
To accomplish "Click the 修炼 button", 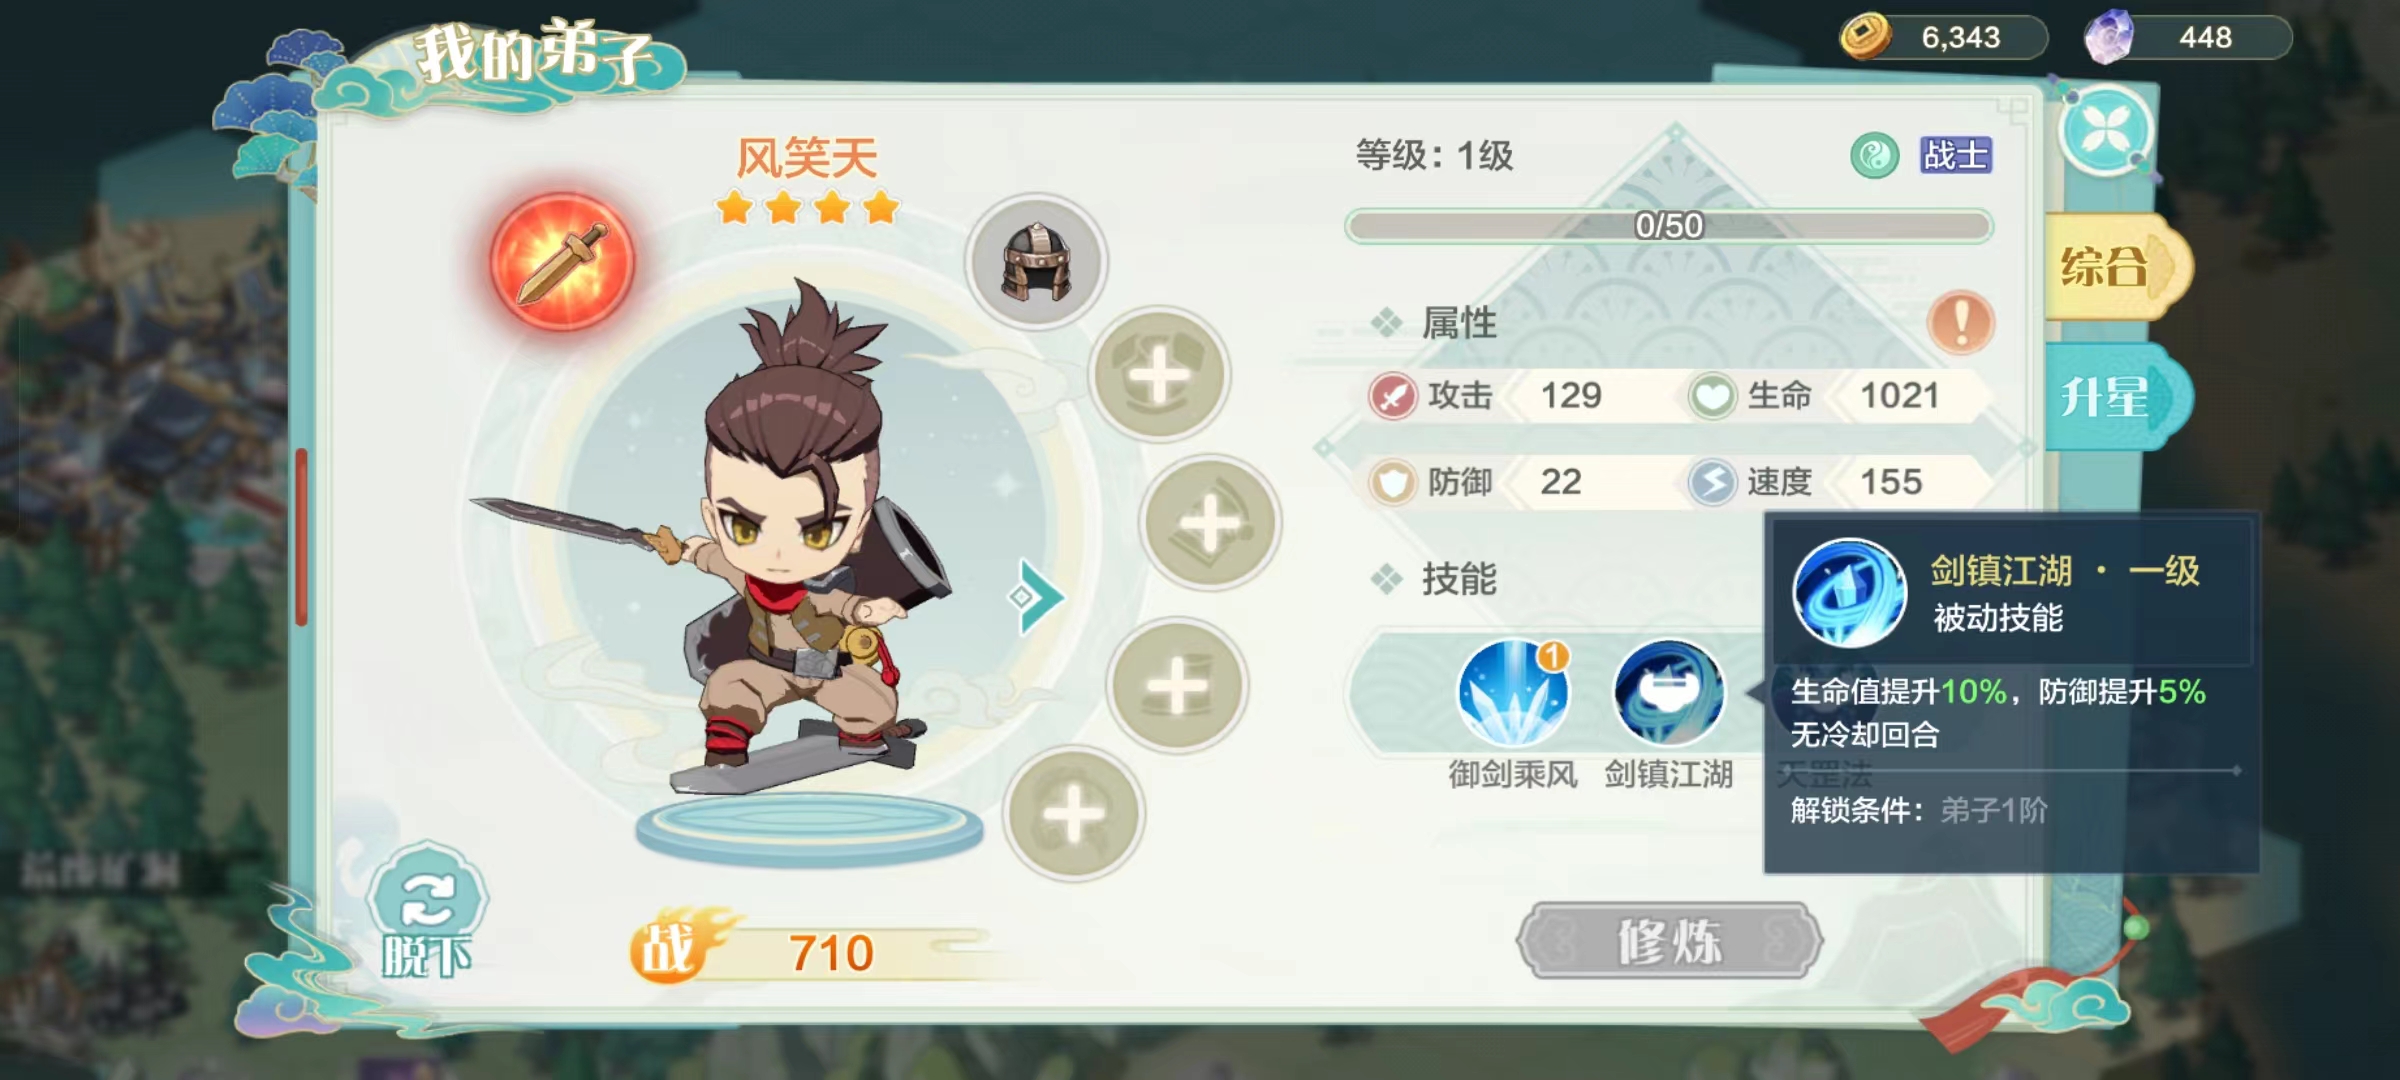I will [1669, 940].
